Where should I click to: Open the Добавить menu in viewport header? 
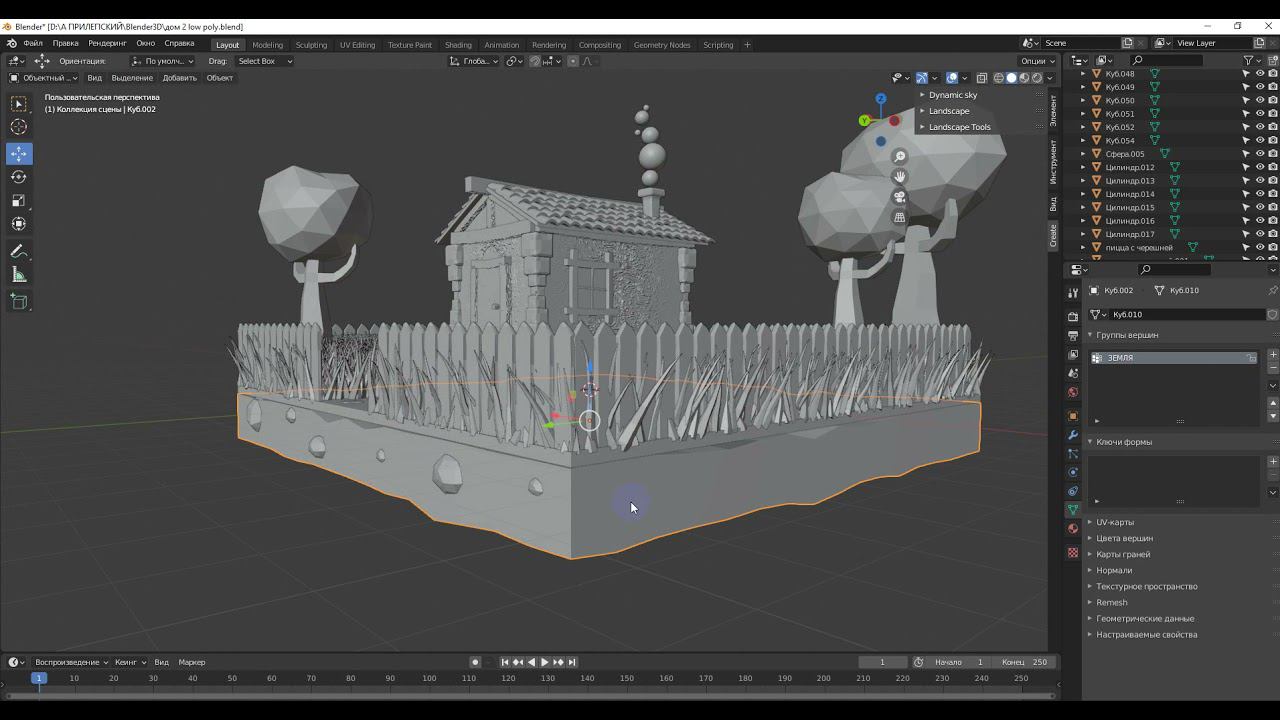[180, 78]
